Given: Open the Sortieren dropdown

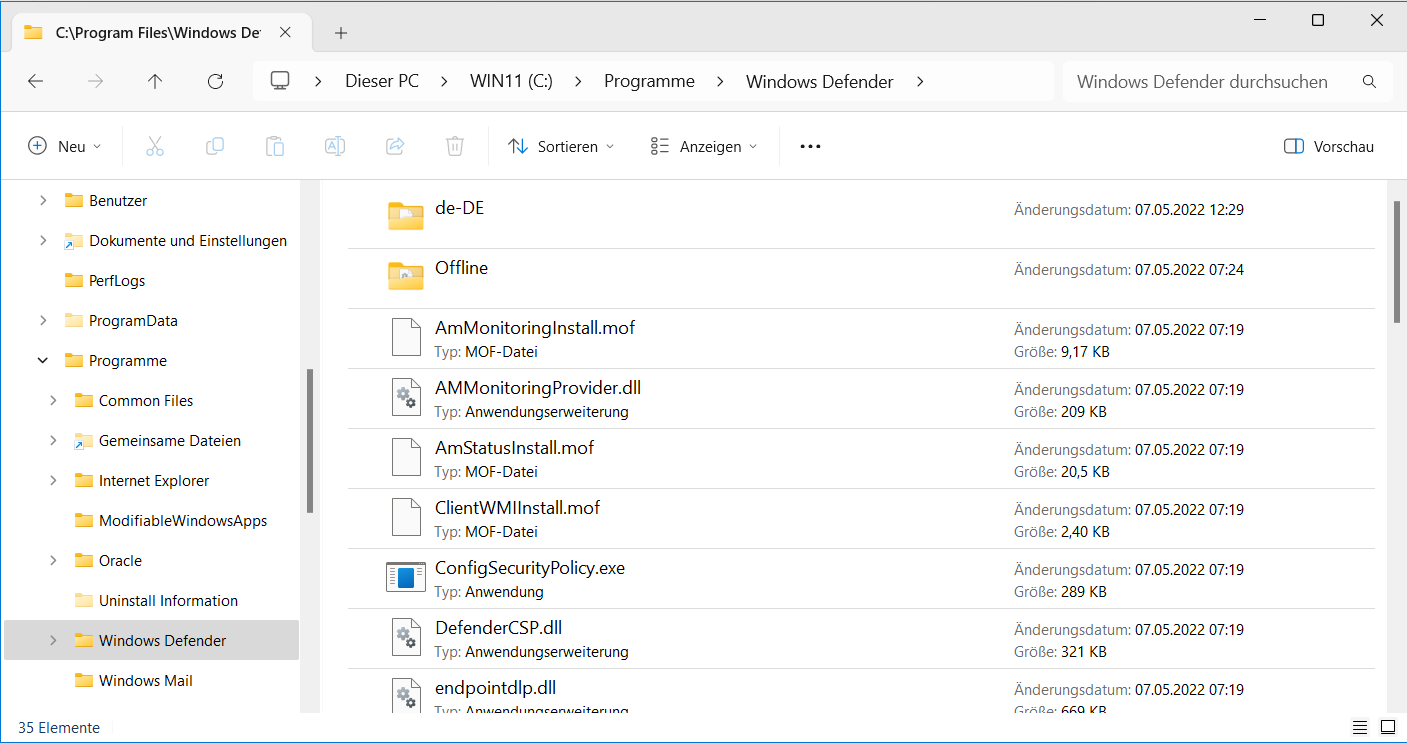Looking at the screenshot, I should pyautogui.click(x=560, y=146).
